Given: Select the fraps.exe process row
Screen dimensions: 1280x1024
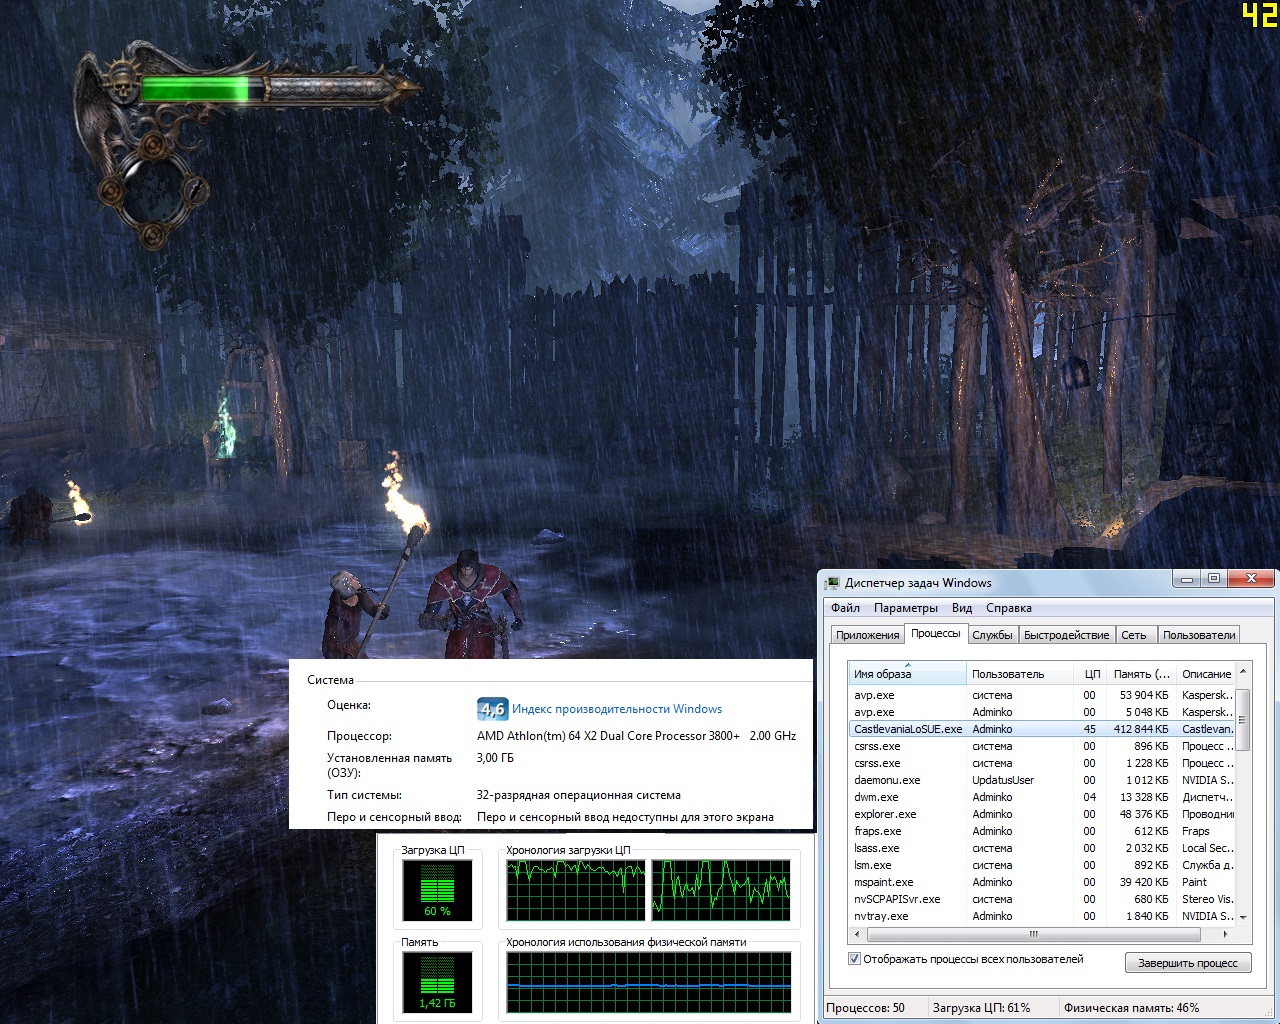Looking at the screenshot, I should coord(1042,831).
